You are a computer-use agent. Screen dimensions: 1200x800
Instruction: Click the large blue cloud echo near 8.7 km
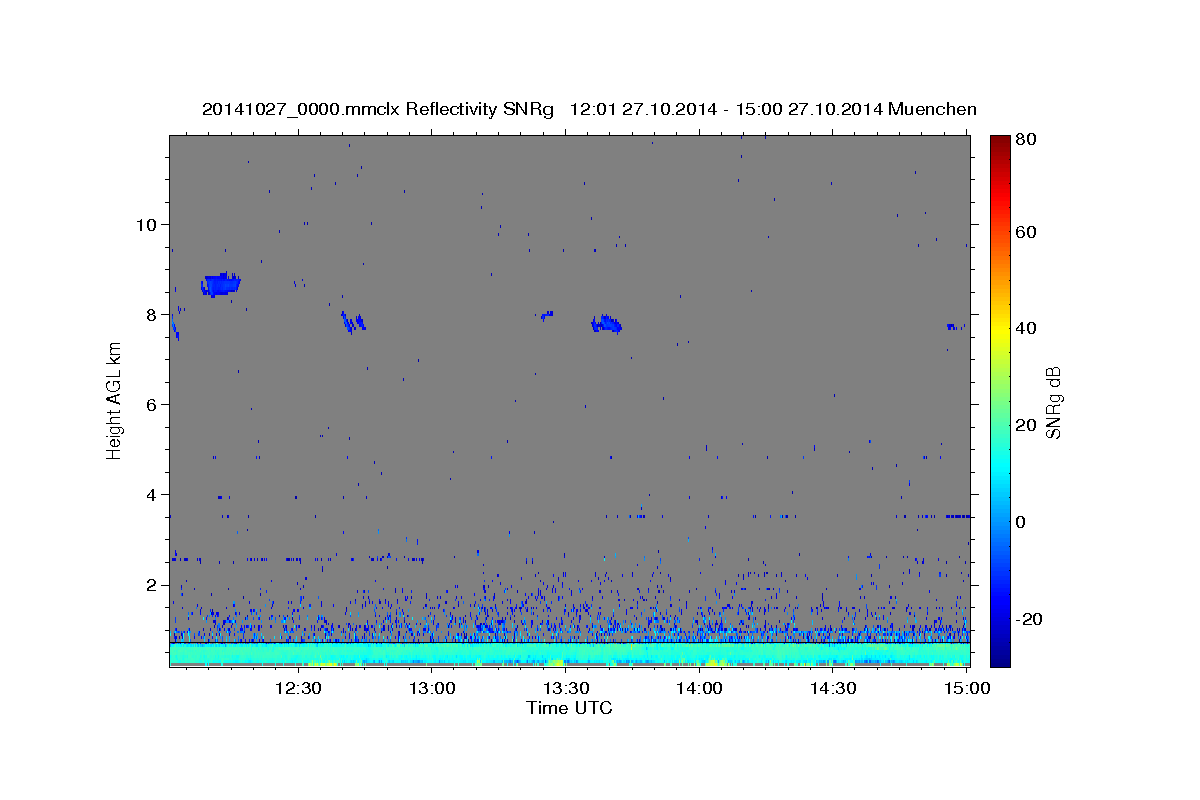pos(221,285)
